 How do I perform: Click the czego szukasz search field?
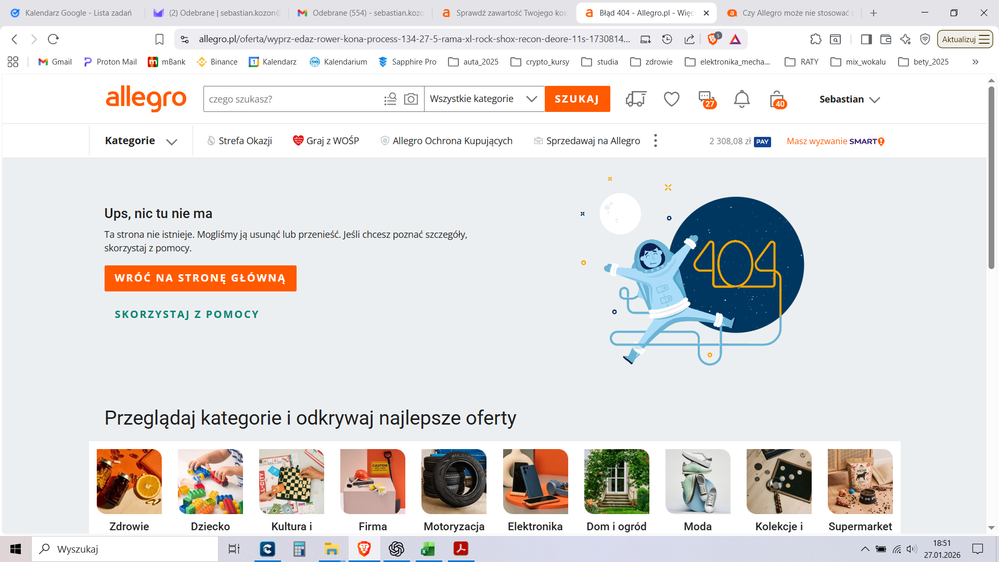point(290,99)
